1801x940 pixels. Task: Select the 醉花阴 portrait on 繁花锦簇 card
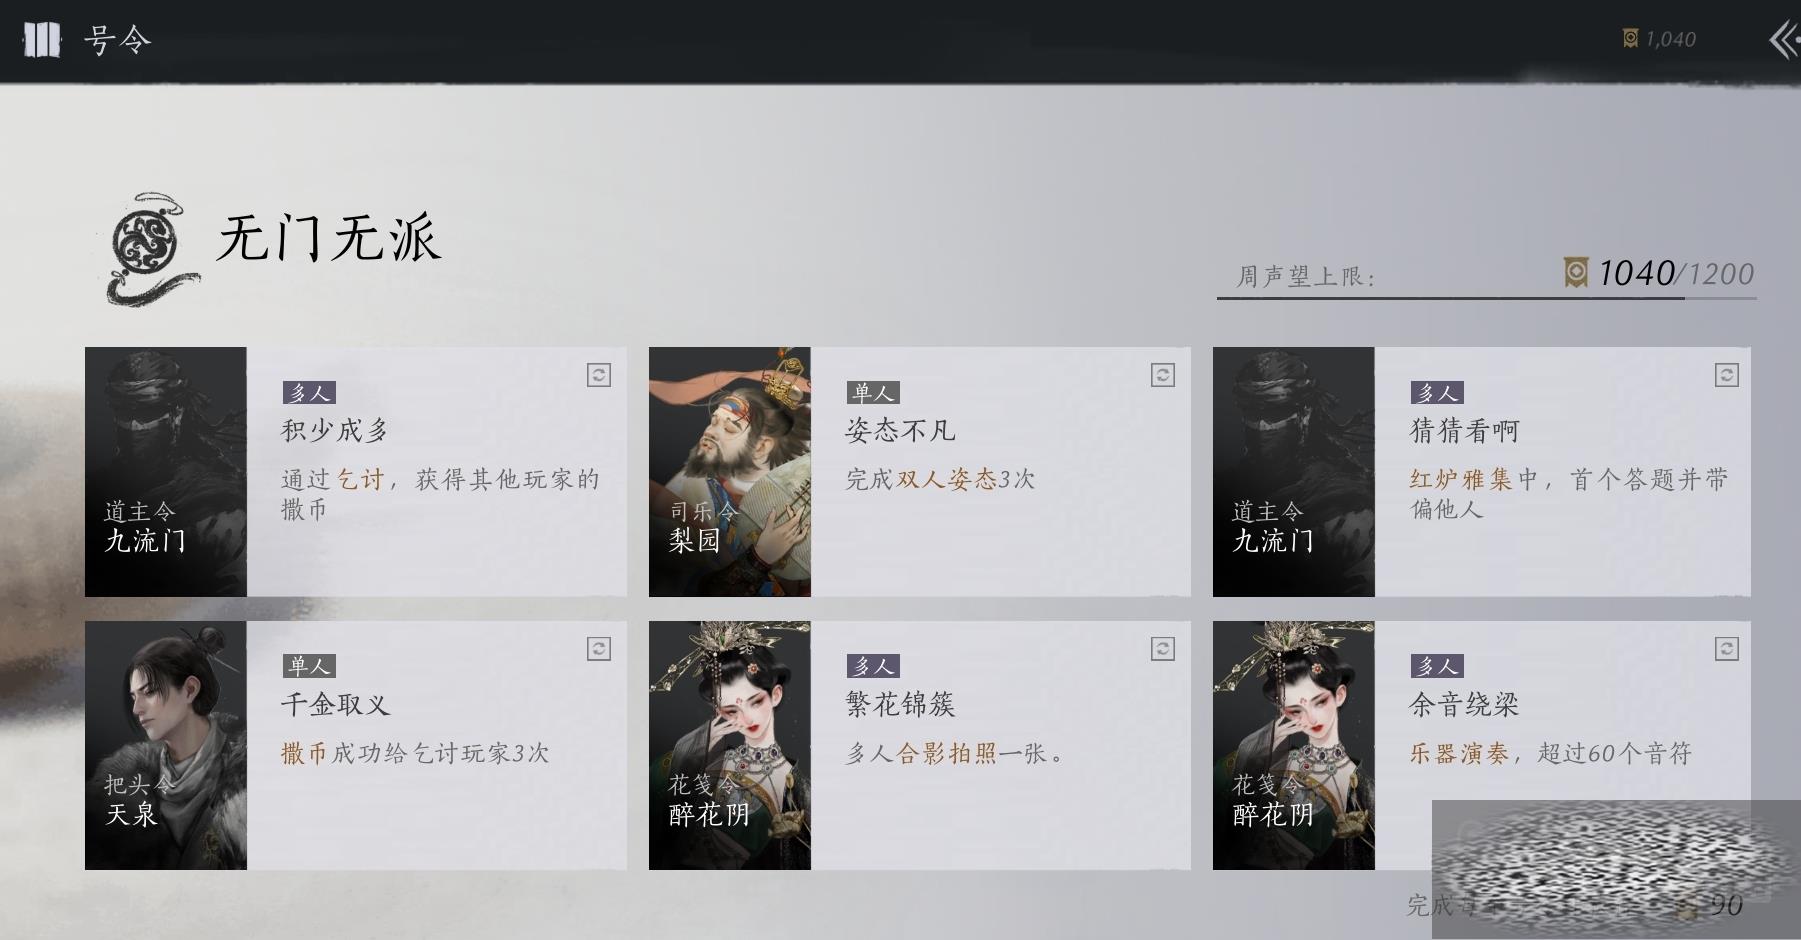[730, 745]
